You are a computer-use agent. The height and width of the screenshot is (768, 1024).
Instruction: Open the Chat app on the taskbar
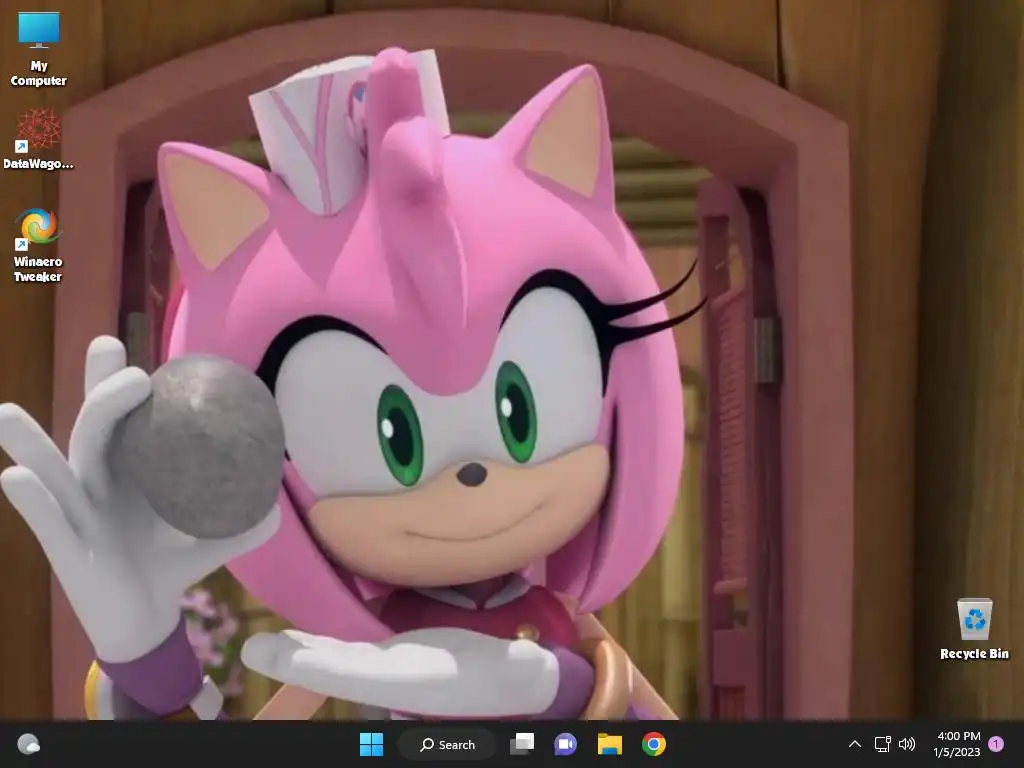click(566, 744)
